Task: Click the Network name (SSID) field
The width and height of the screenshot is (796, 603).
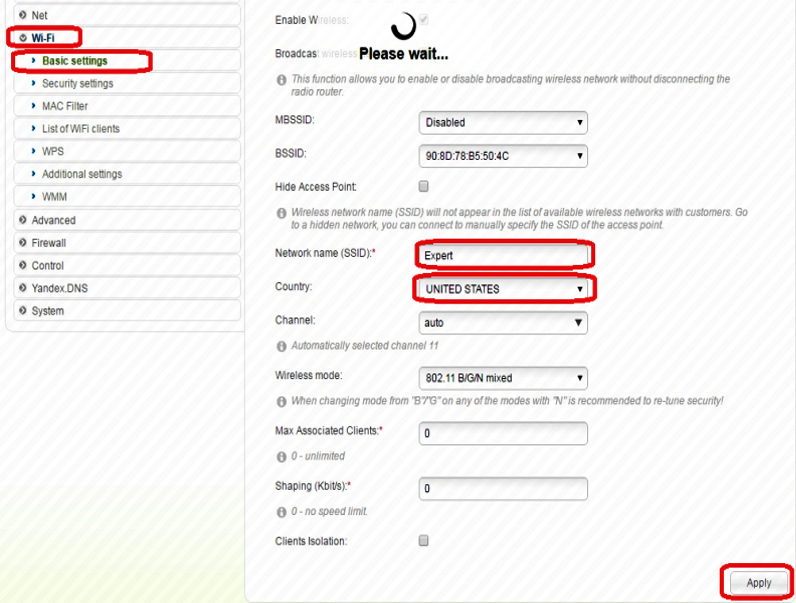Action: [x=502, y=255]
